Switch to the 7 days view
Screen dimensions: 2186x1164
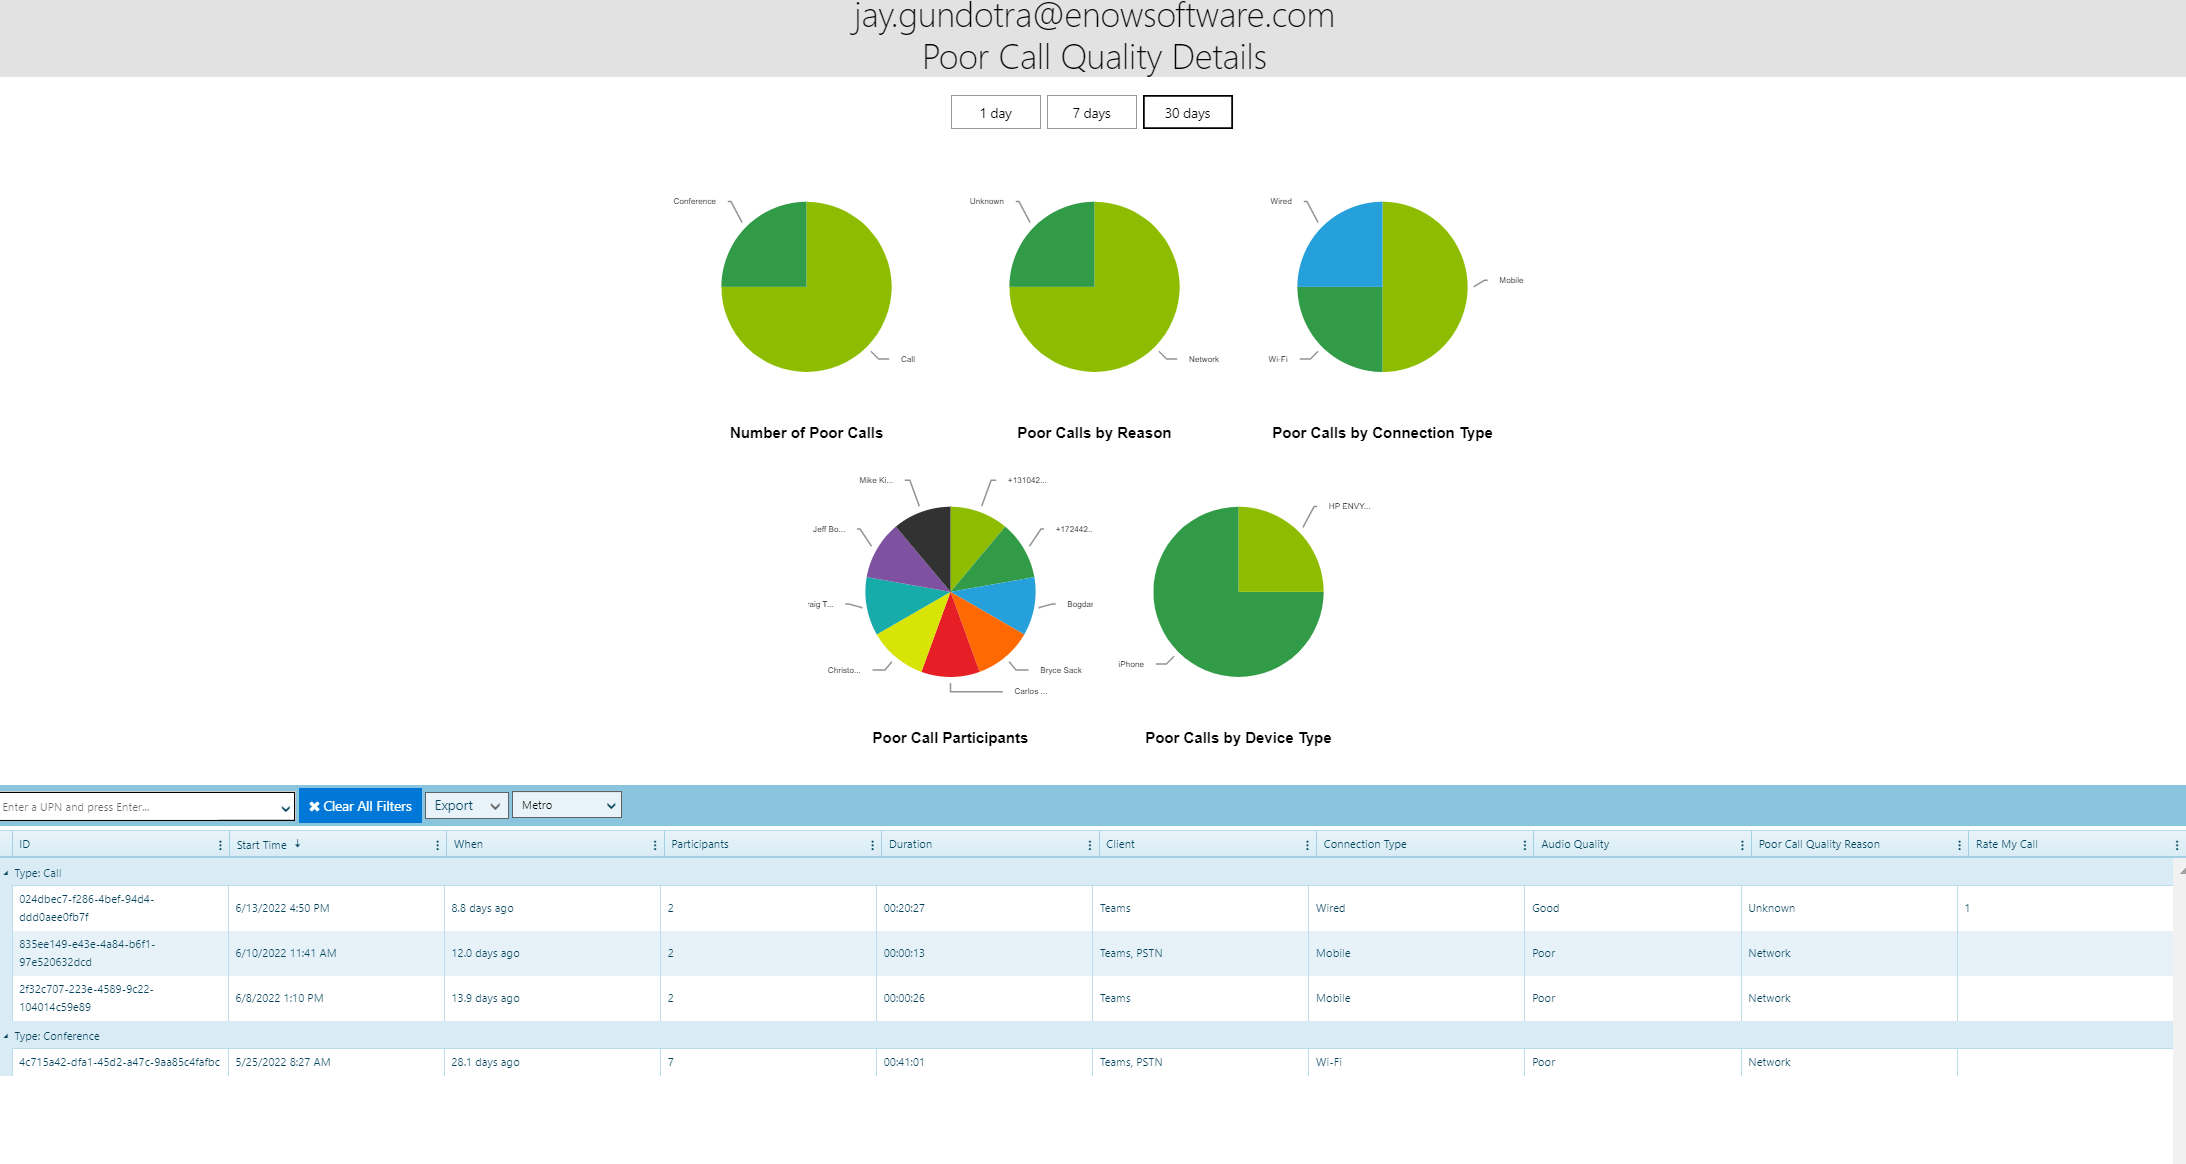1091,112
